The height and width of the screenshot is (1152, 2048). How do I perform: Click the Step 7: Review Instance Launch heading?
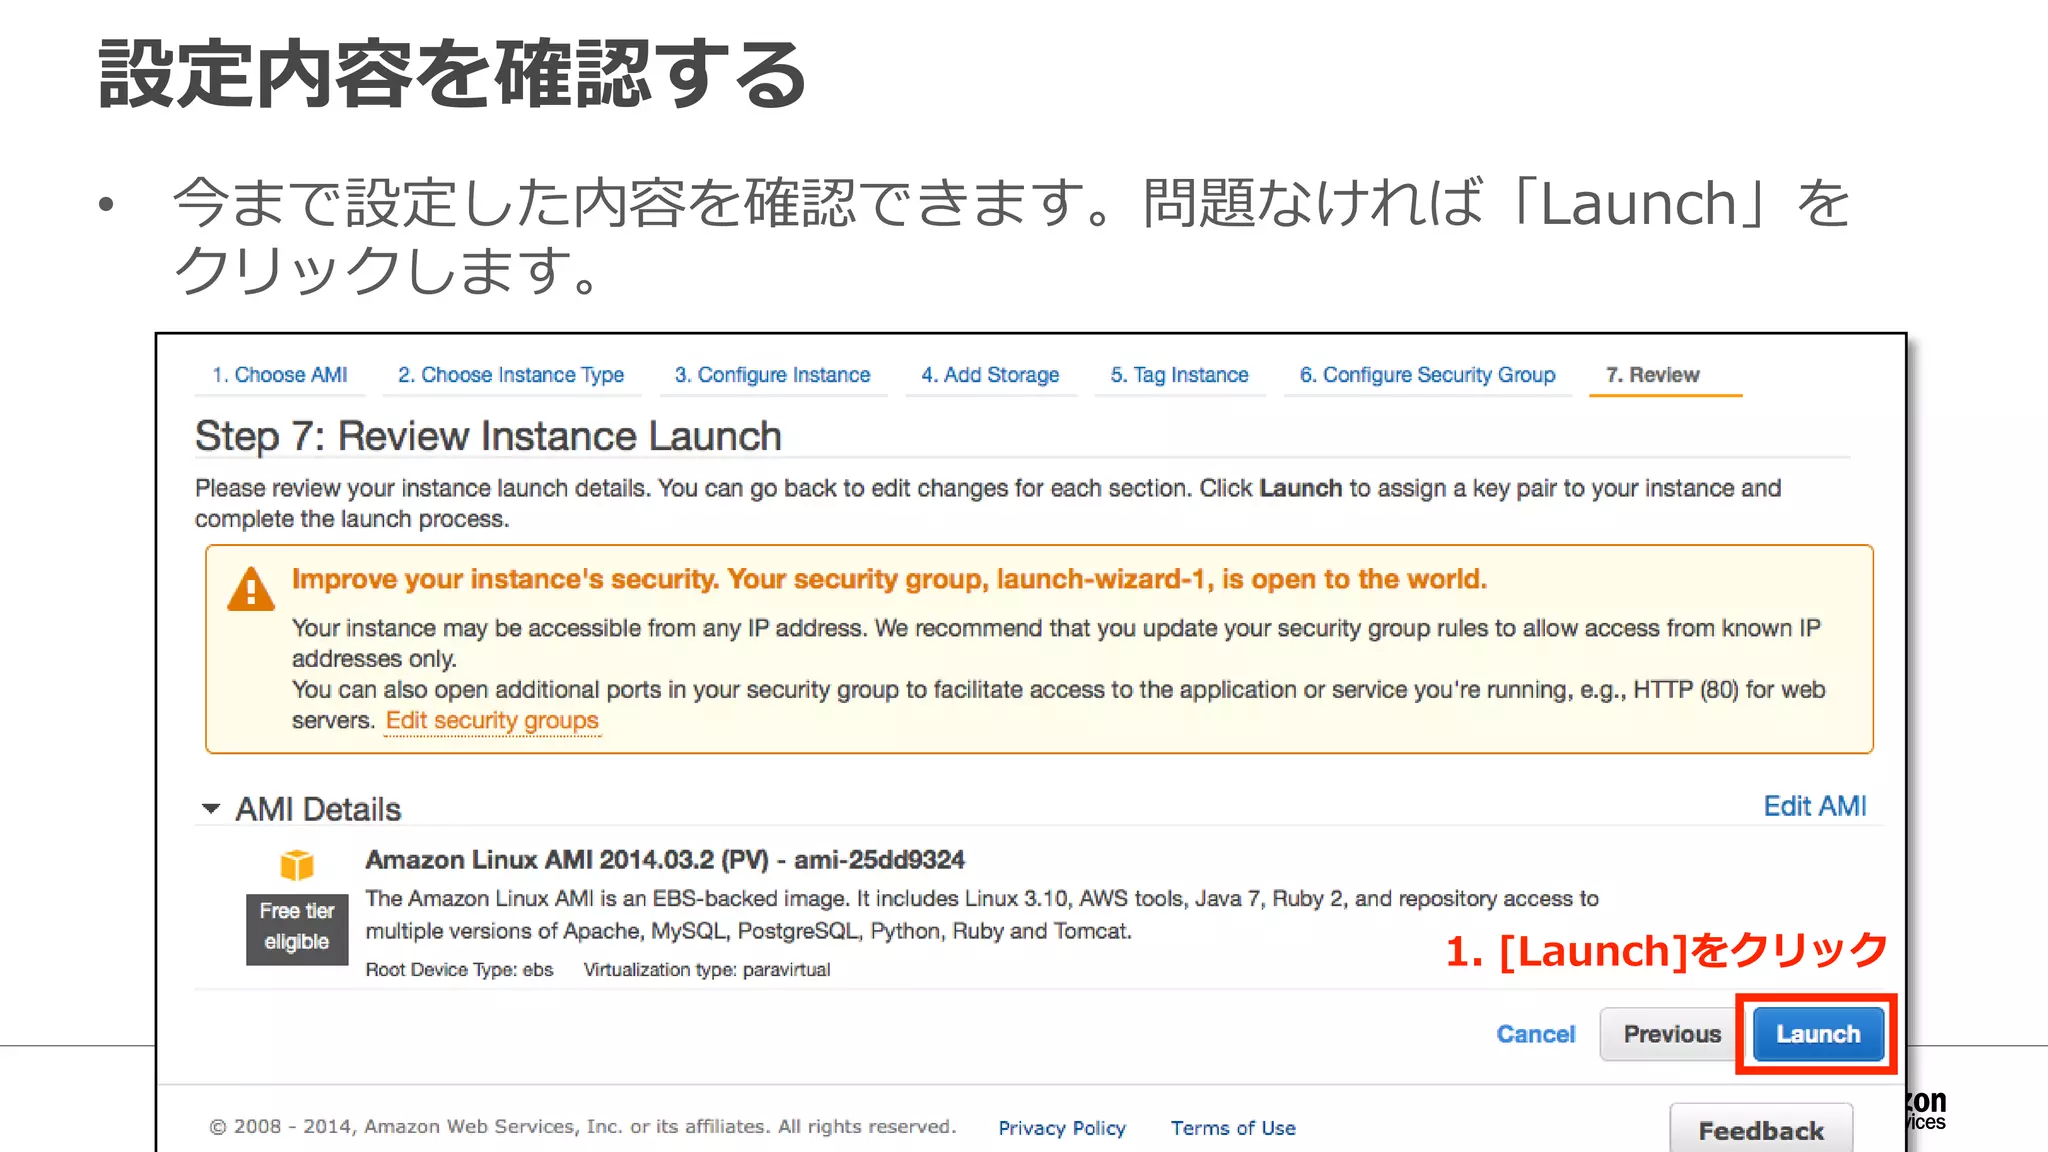click(488, 437)
